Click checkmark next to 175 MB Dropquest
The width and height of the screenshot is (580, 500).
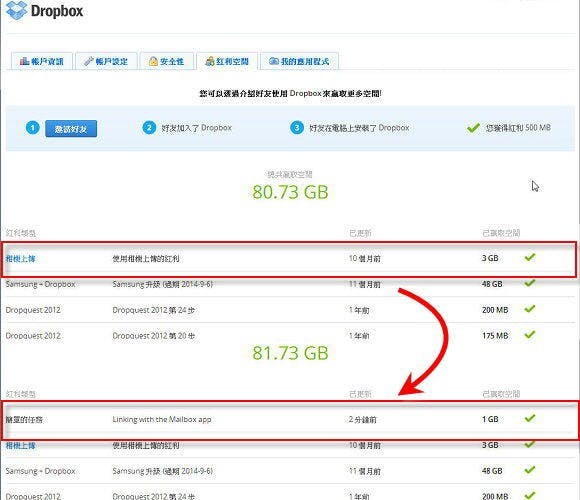[x=530, y=334]
